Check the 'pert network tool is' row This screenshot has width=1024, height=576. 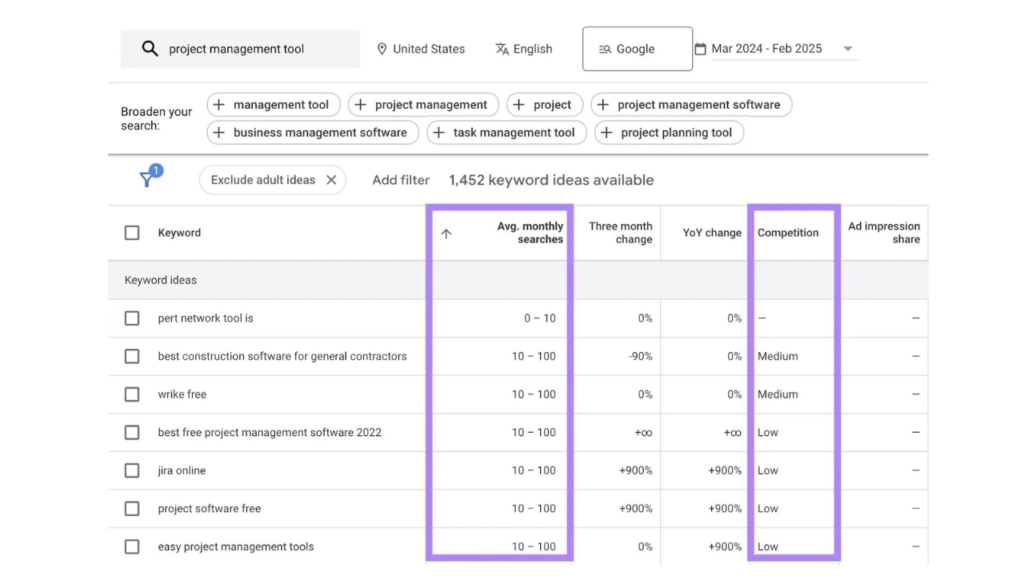point(132,318)
